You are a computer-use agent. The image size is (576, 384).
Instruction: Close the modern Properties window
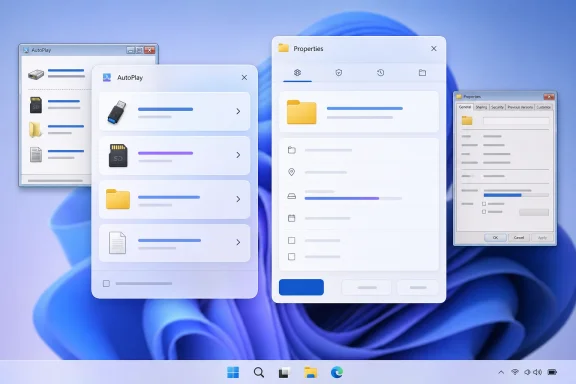(x=434, y=49)
